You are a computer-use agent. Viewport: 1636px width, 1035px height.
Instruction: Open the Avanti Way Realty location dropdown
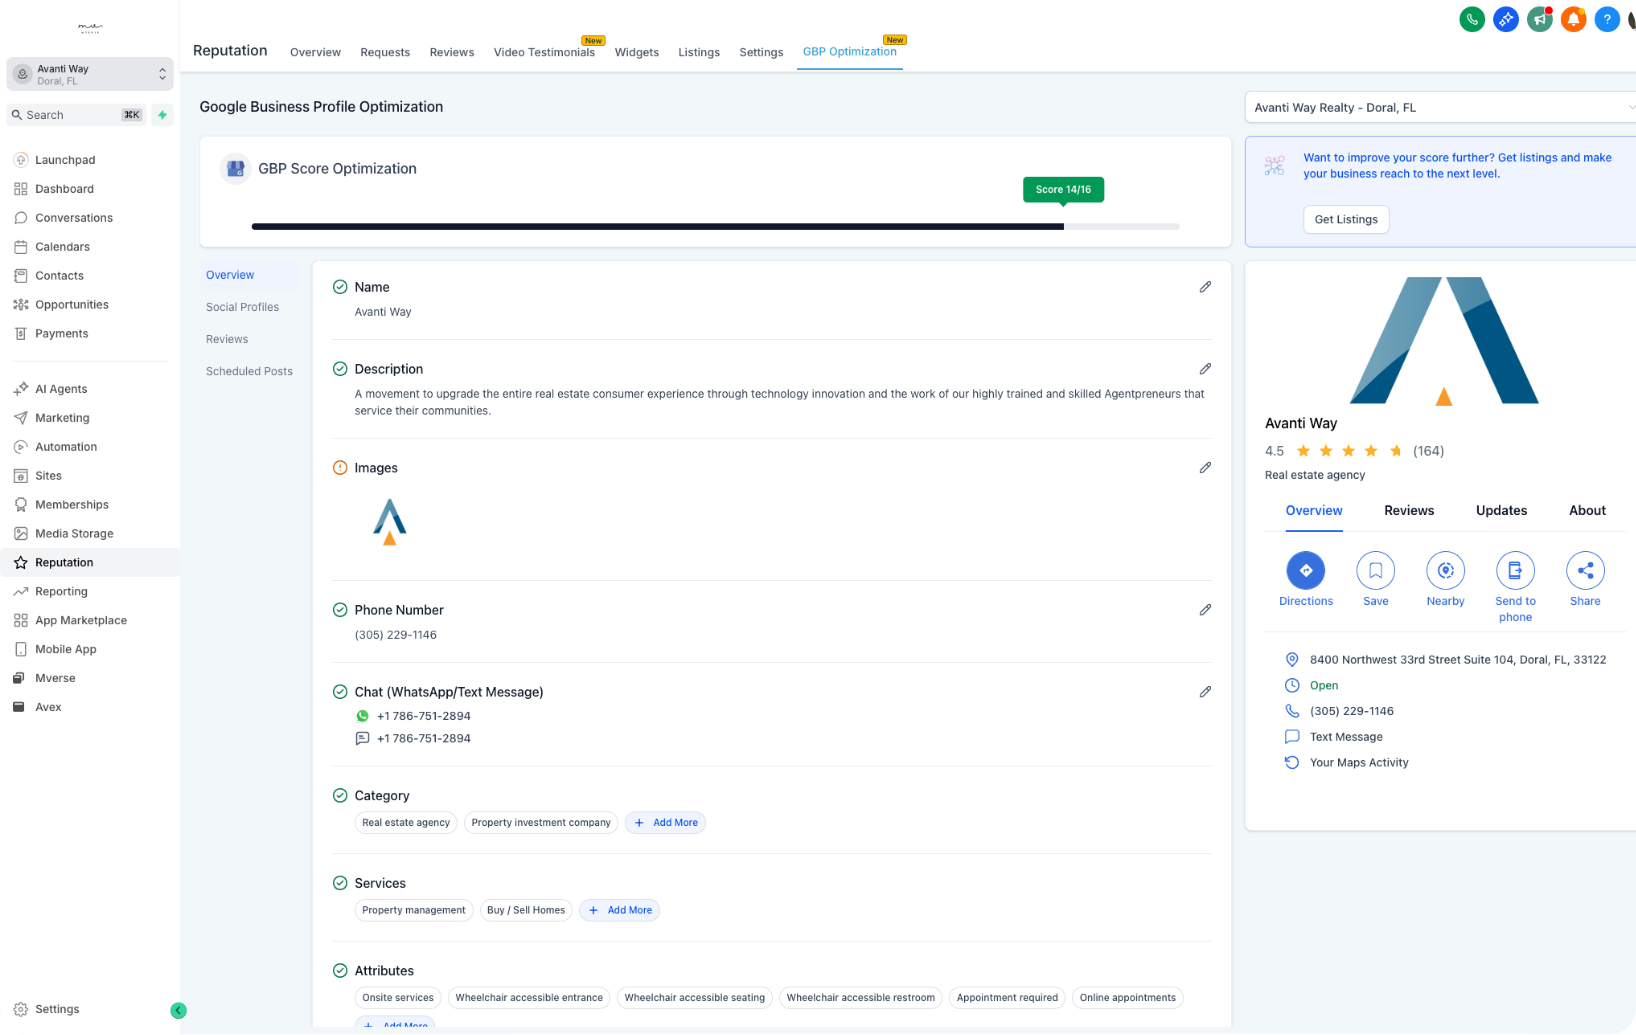click(1440, 108)
